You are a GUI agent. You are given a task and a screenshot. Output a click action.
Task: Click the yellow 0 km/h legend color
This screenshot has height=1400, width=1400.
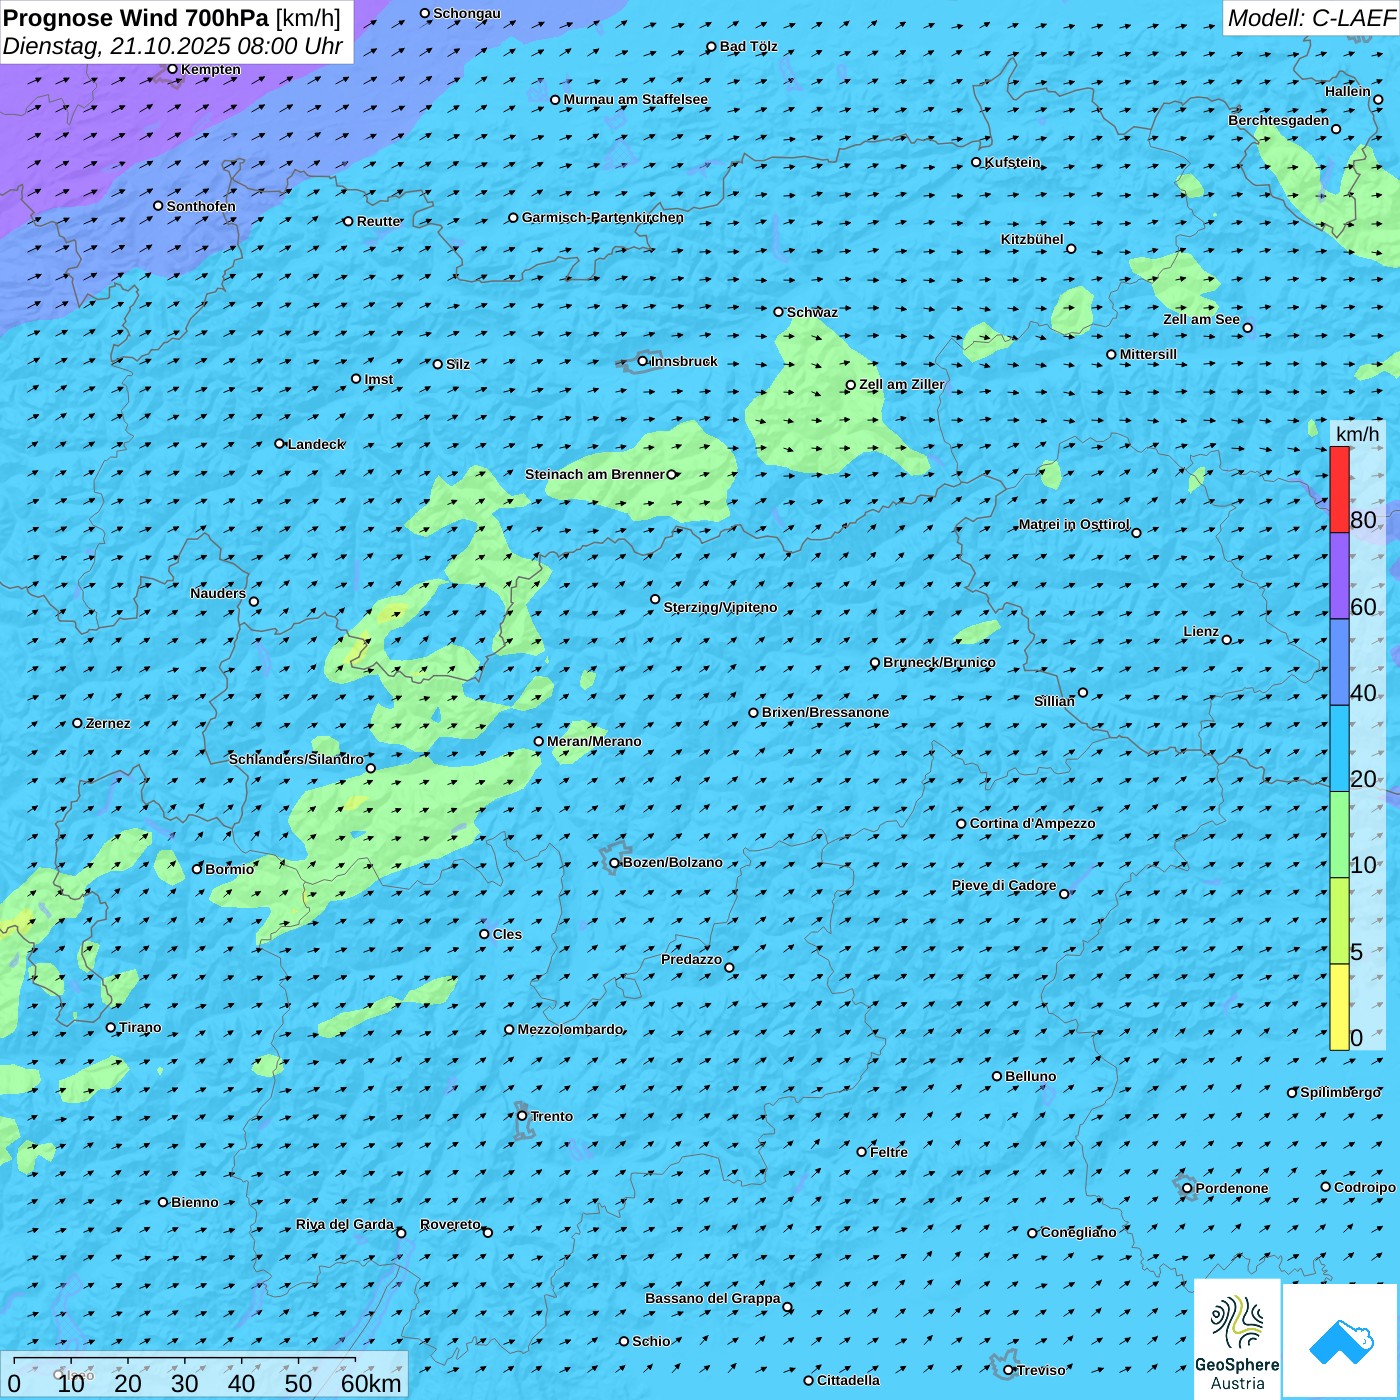coord(1339,1007)
